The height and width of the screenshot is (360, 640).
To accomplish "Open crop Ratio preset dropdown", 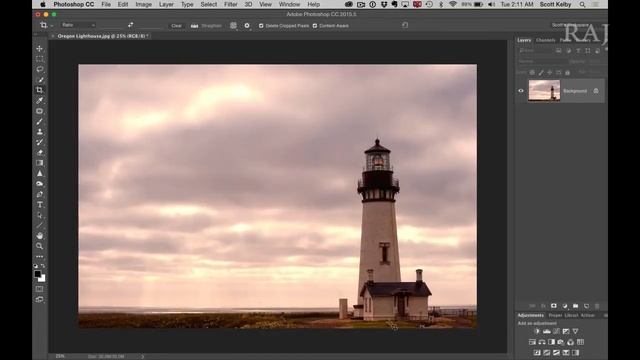I will pos(78,25).
